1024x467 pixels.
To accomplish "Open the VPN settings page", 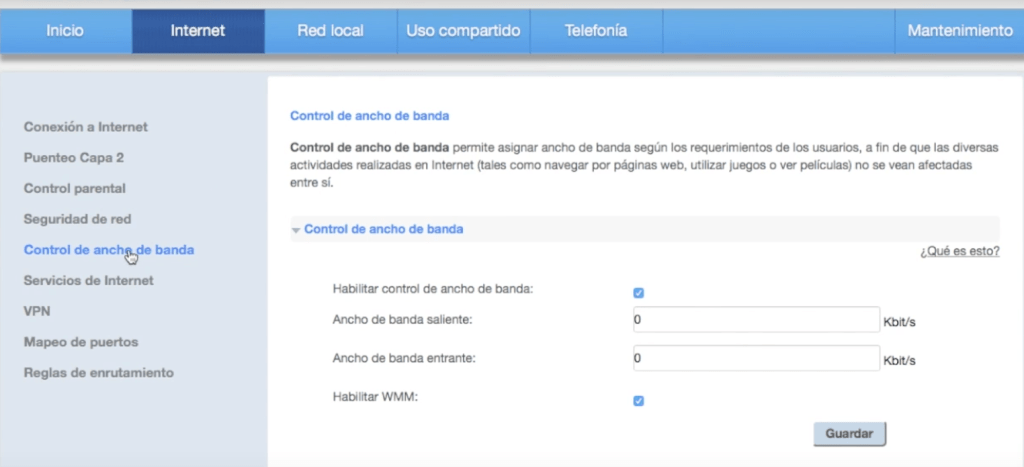I will tap(37, 311).
